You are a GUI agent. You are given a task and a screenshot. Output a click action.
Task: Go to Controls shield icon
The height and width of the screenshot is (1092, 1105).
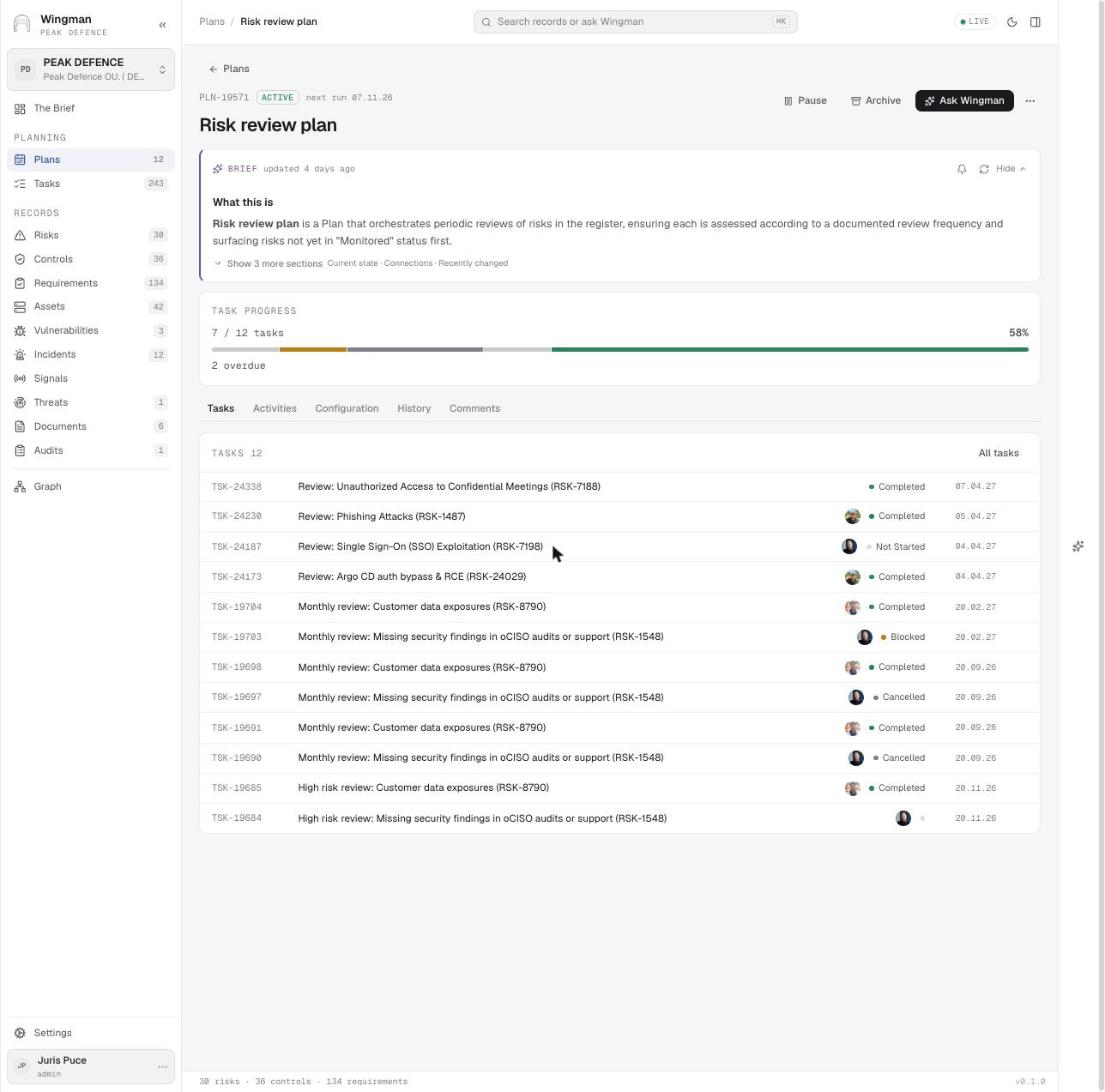point(20,259)
